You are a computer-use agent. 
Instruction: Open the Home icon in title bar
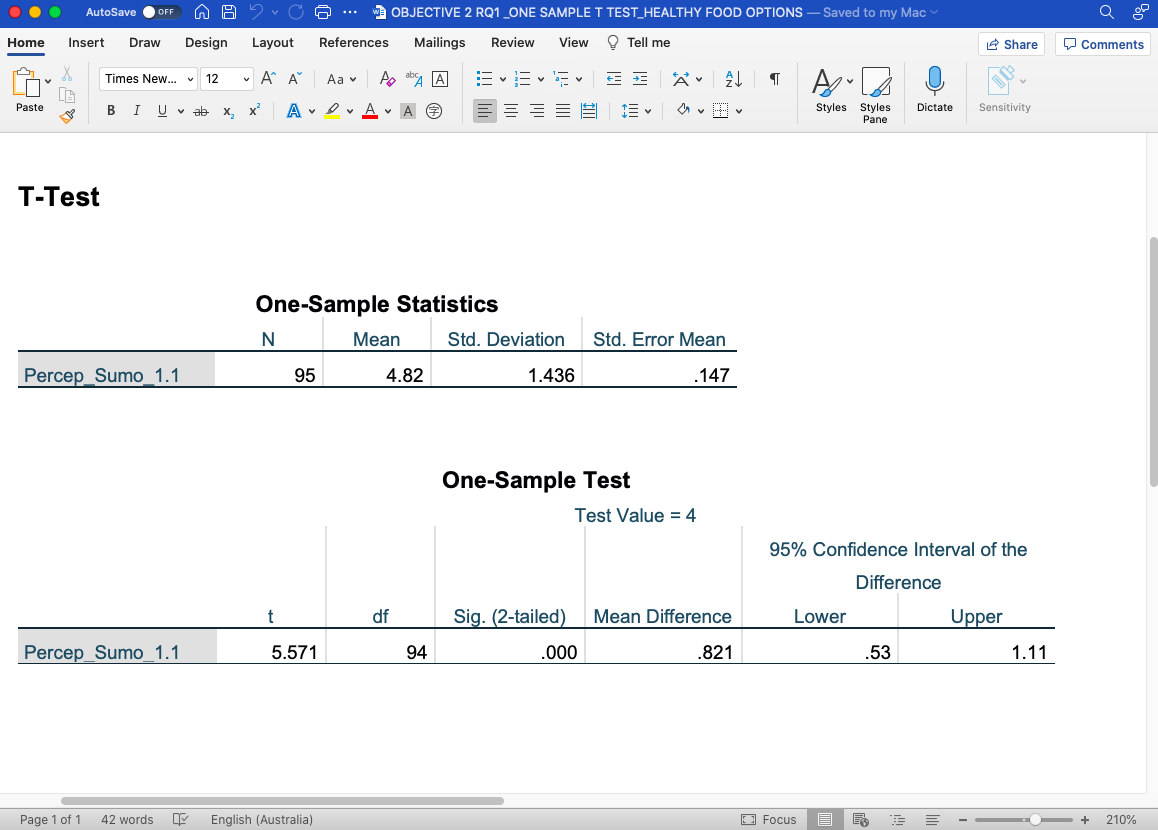(202, 12)
